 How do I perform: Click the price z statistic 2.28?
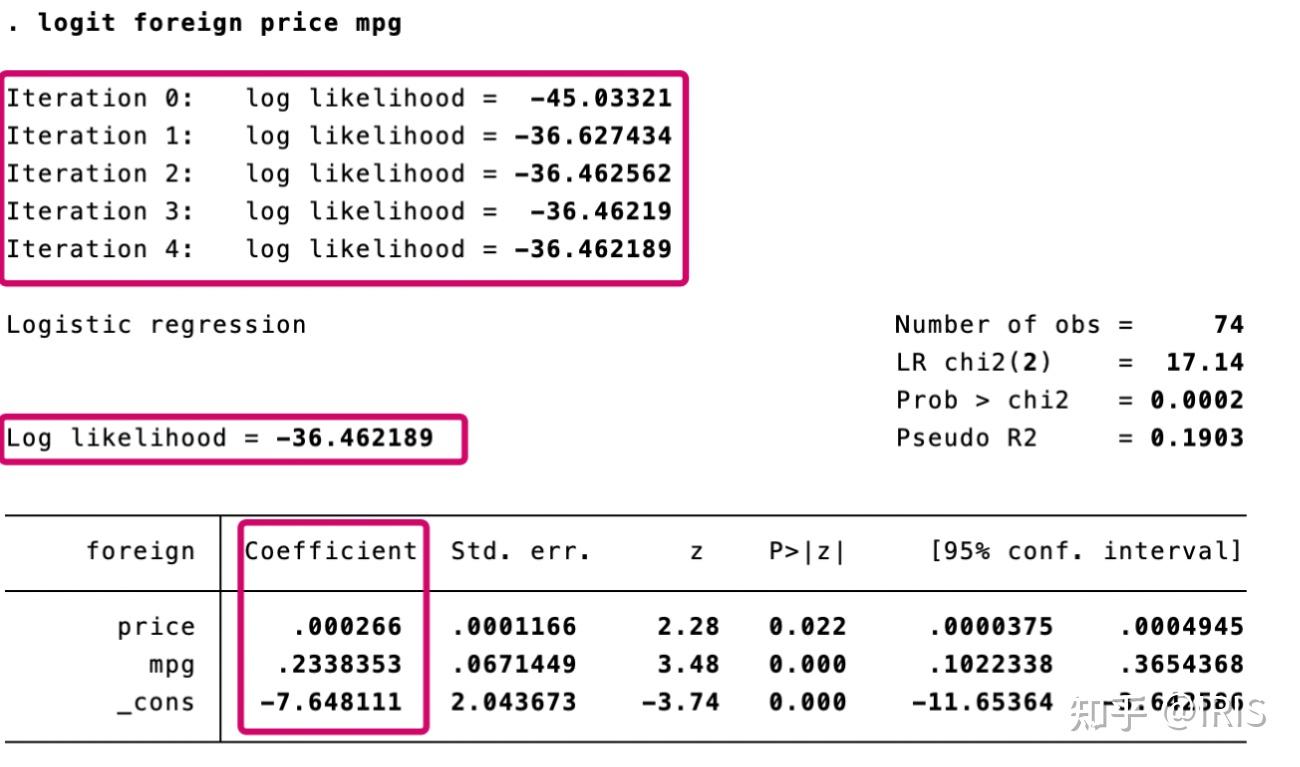coord(688,627)
